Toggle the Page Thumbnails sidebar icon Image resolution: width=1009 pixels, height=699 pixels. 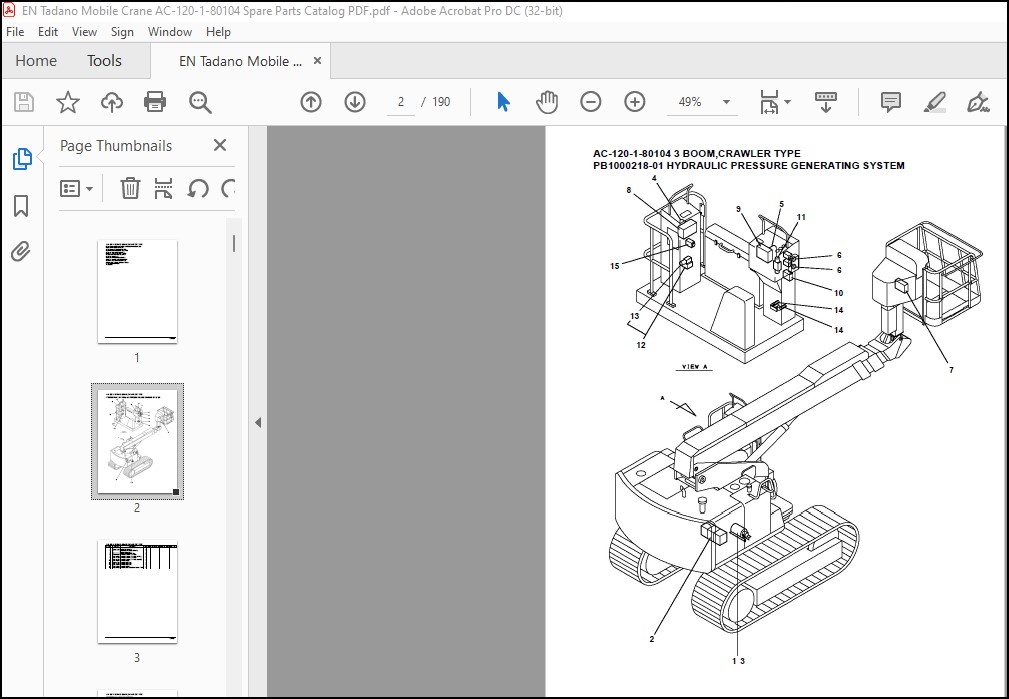22,159
